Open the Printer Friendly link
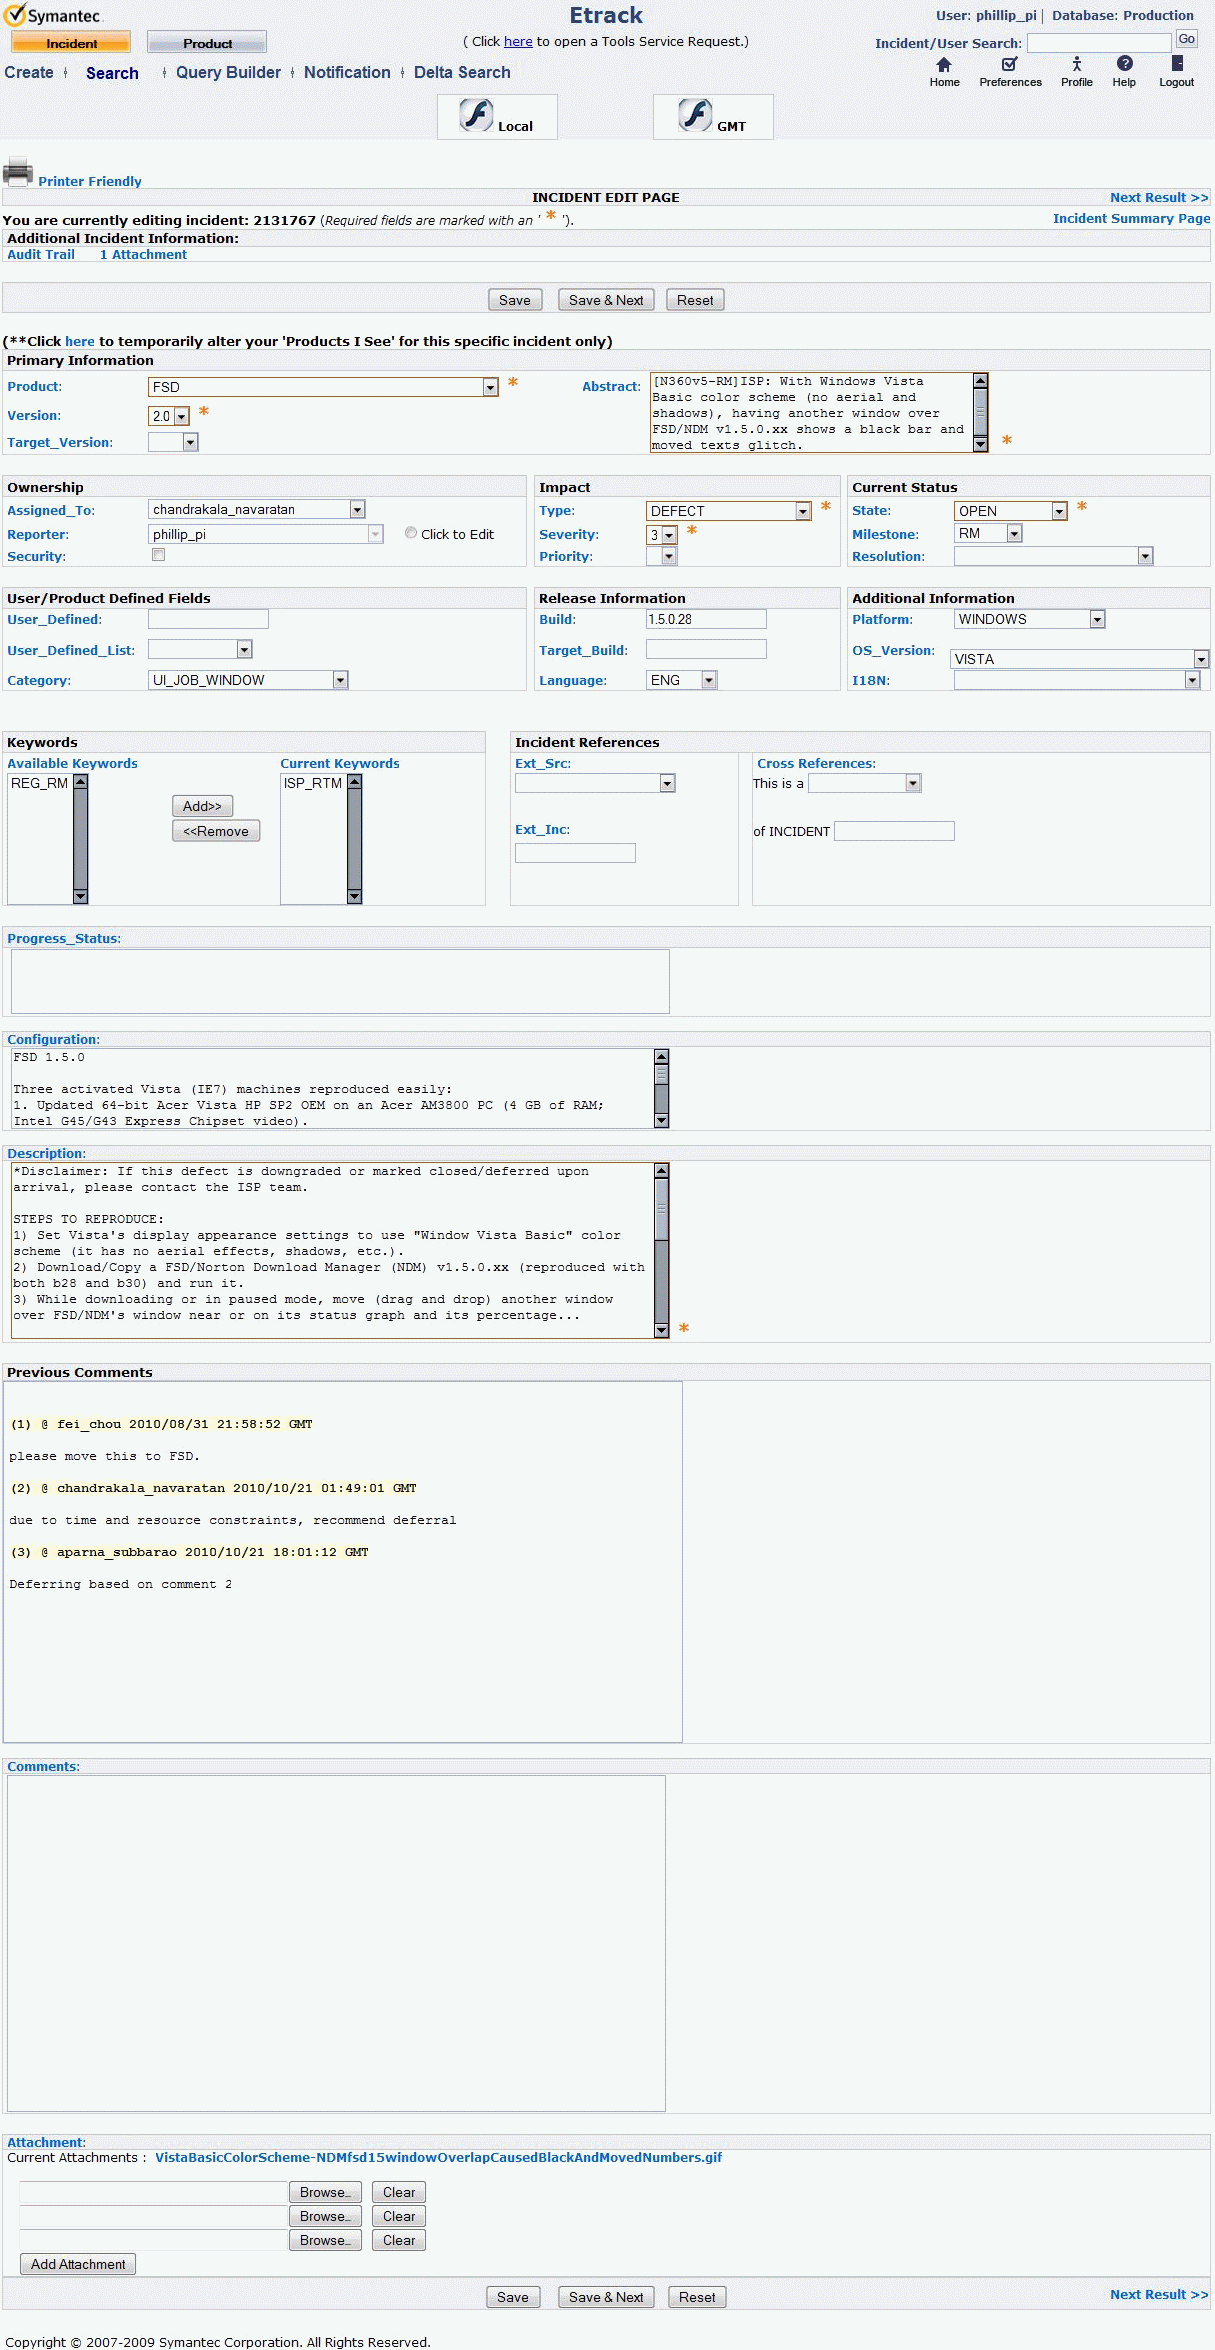 pyautogui.click(x=90, y=181)
